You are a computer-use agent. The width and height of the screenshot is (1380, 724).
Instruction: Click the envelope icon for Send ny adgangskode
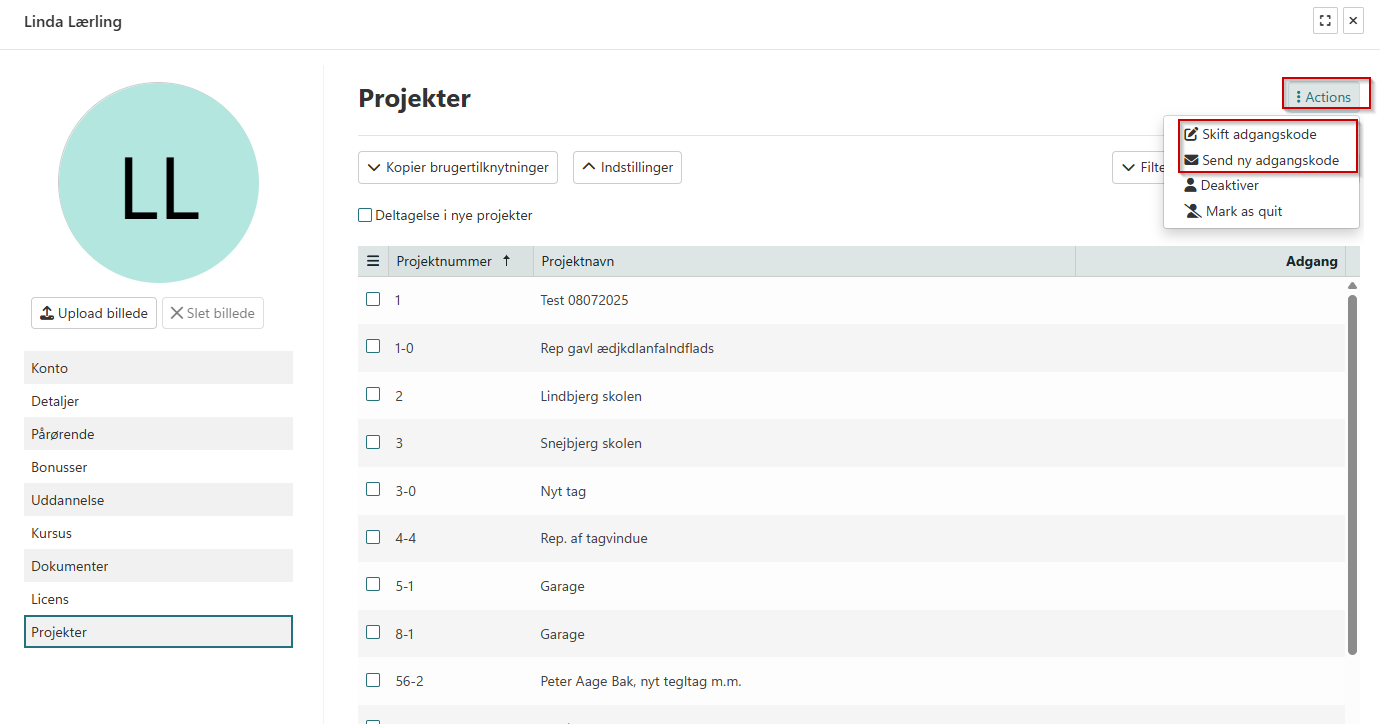coord(1191,160)
